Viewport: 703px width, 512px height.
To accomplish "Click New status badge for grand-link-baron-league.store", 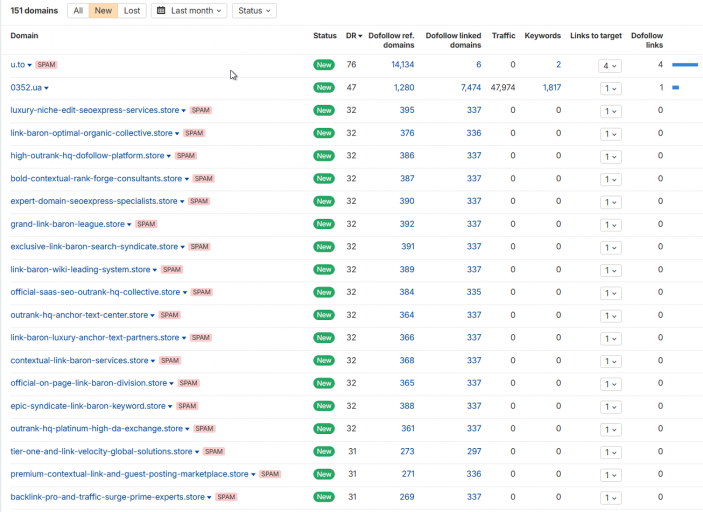I will pyautogui.click(x=324, y=224).
